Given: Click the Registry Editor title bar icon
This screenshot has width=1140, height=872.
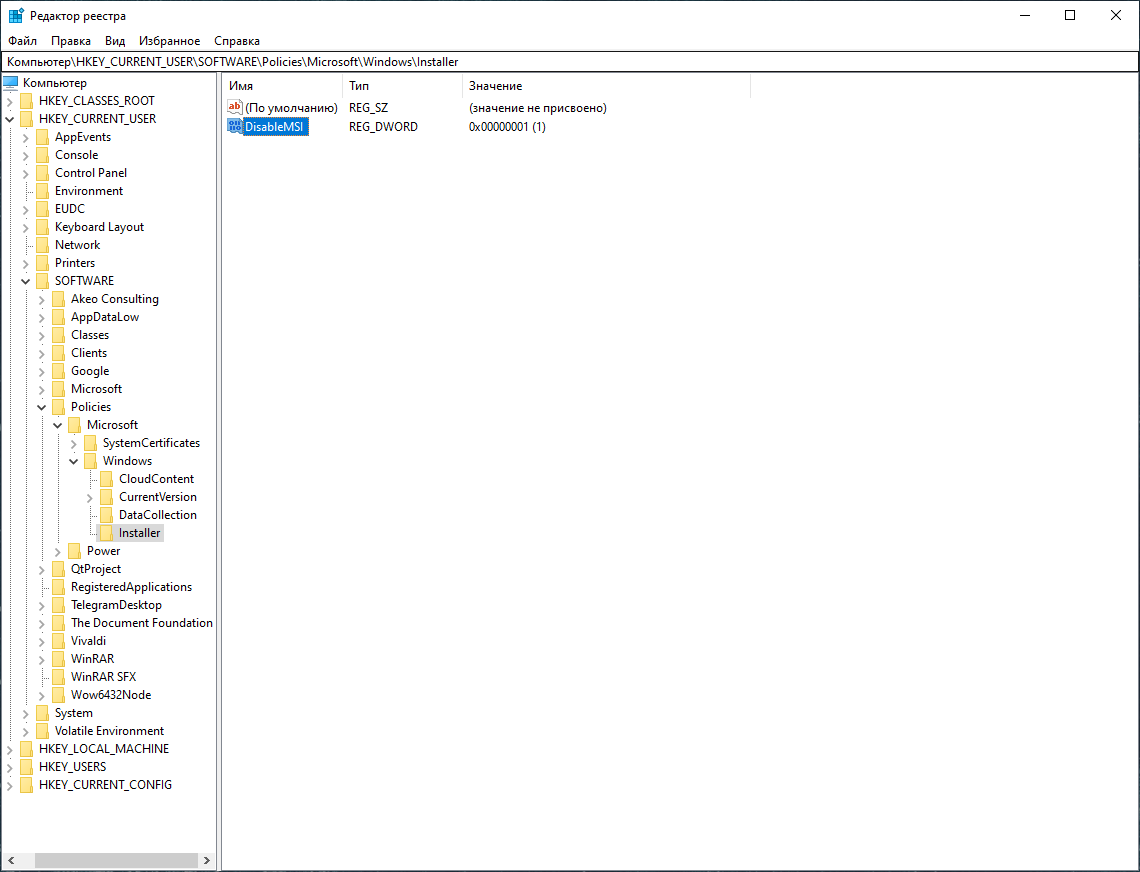Looking at the screenshot, I should pyautogui.click(x=16, y=15).
